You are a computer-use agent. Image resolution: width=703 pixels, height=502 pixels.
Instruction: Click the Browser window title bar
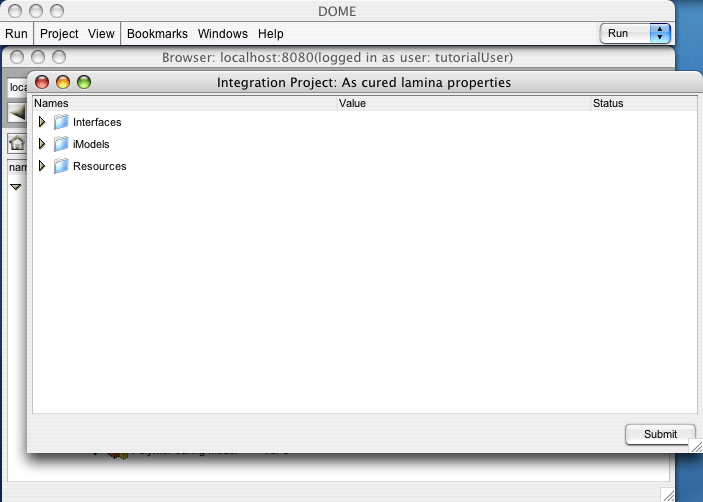[337, 57]
